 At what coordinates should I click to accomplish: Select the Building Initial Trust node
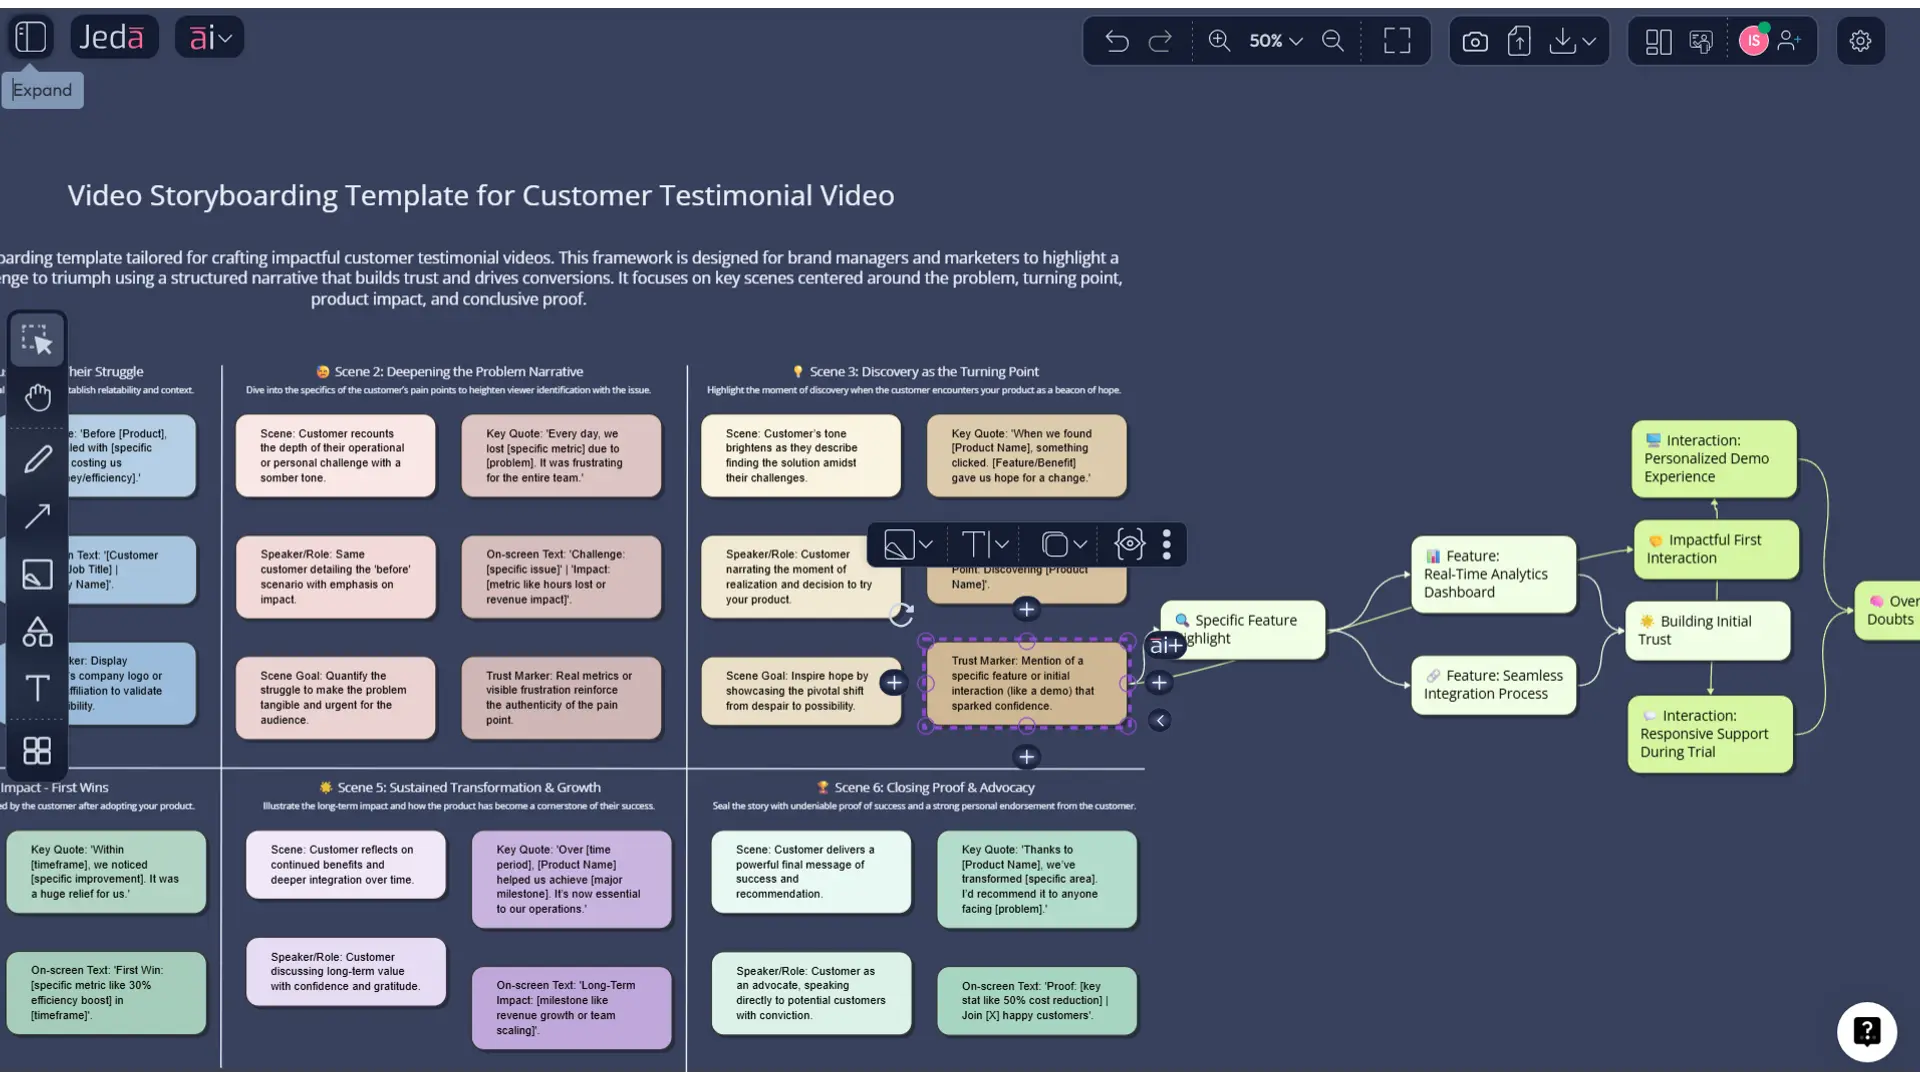1707,630
